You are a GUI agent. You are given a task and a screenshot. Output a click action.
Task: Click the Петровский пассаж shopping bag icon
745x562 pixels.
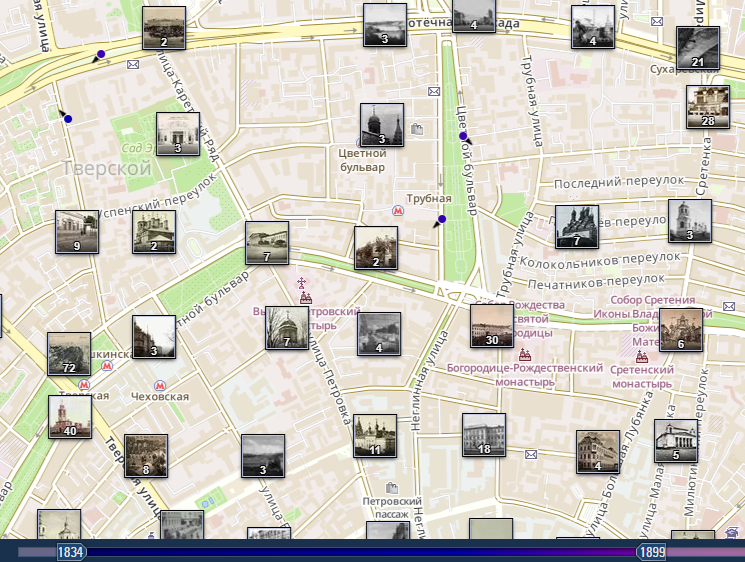(392, 488)
